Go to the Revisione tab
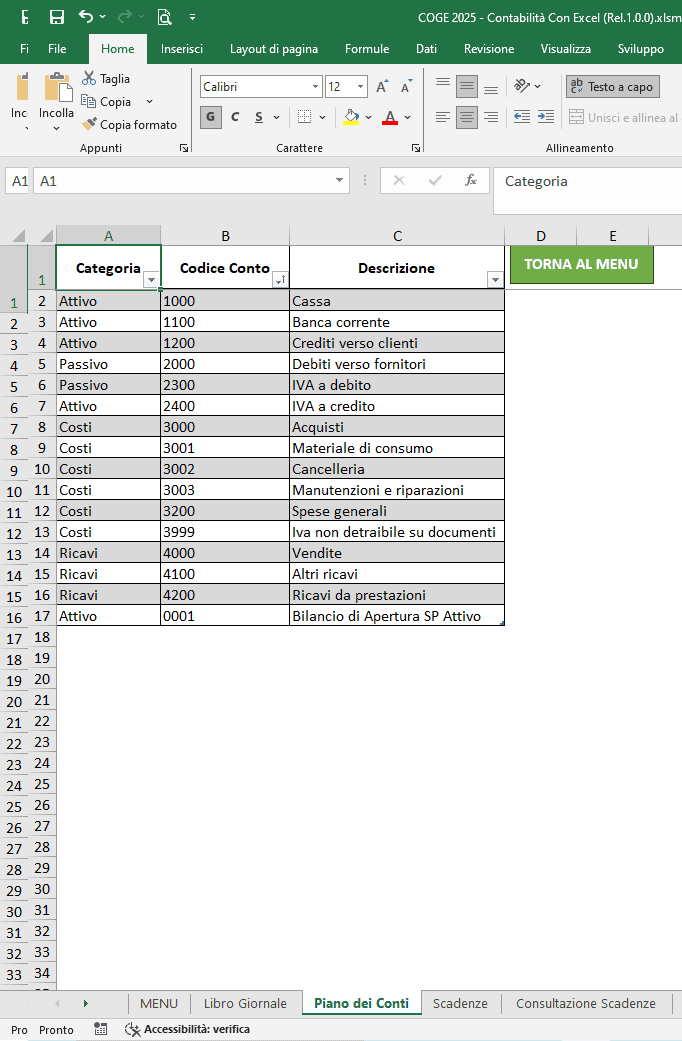 489,48
